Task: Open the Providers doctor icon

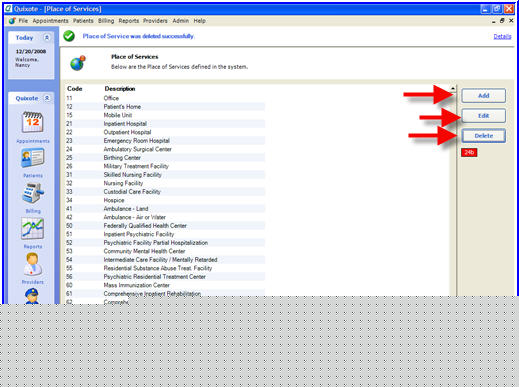Action: pos(32,264)
